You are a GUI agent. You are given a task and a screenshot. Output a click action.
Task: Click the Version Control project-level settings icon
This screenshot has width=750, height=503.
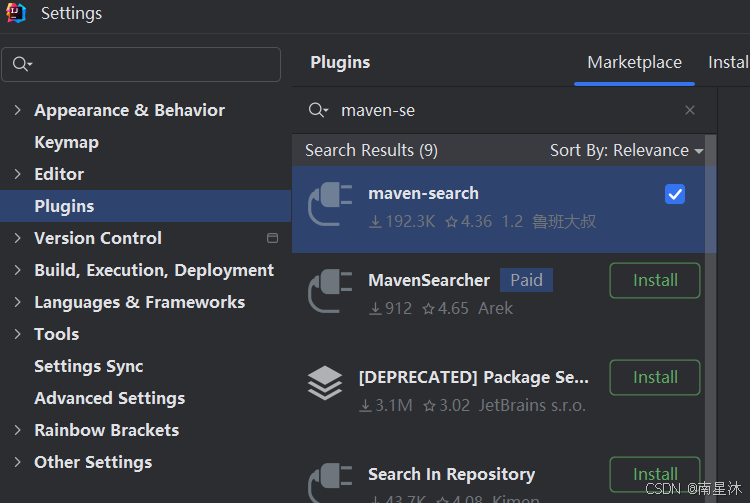[x=273, y=238]
